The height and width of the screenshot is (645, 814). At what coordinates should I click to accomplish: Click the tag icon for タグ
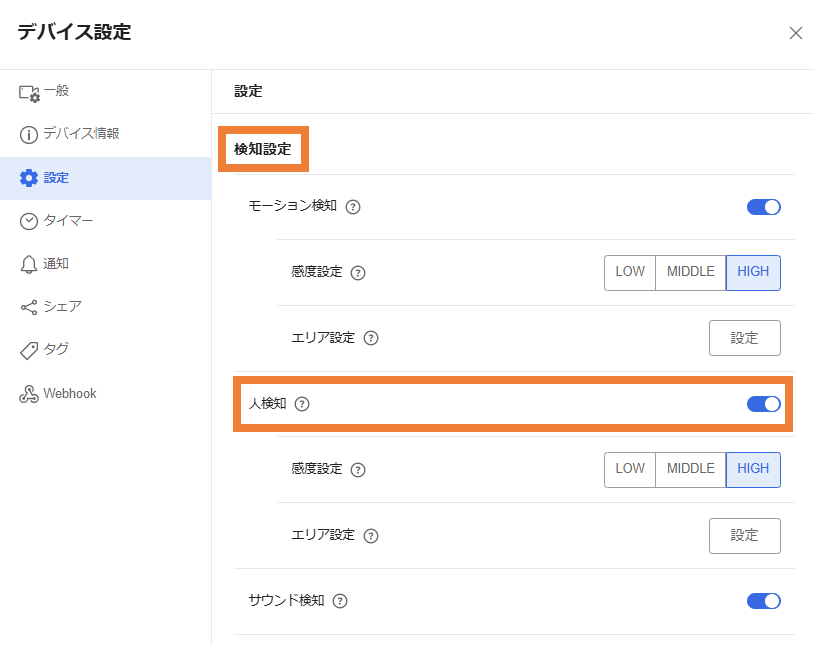point(29,351)
